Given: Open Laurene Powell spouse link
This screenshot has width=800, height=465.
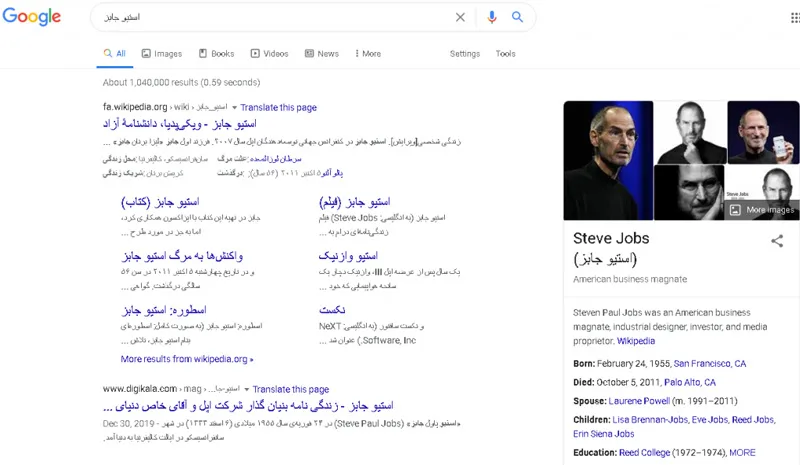Looking at the screenshot, I should [x=639, y=401].
